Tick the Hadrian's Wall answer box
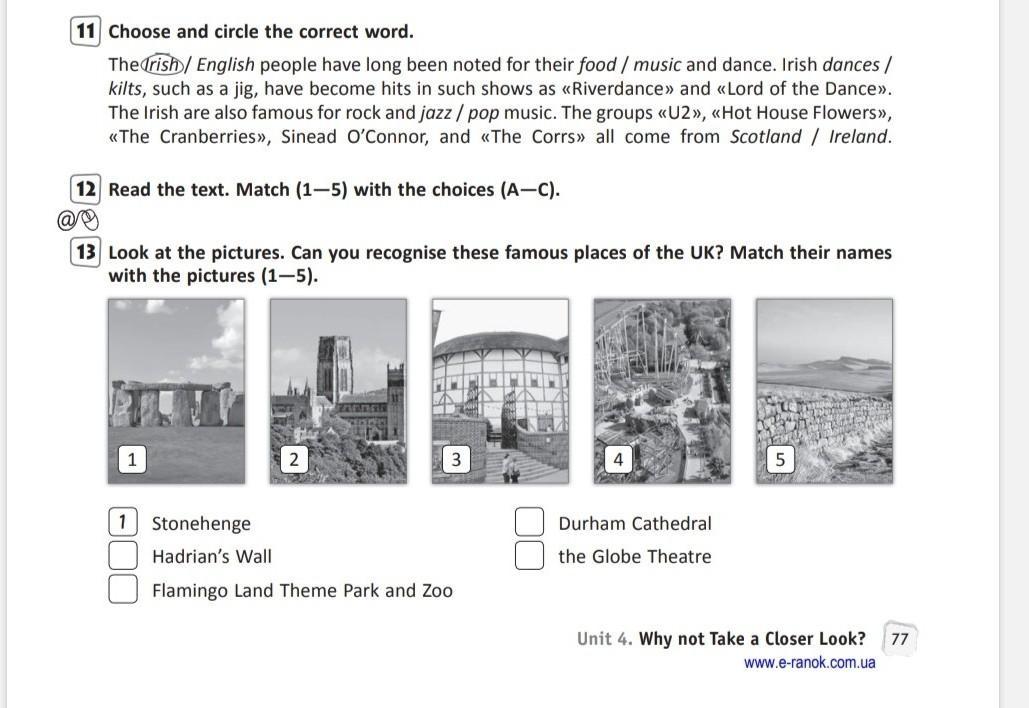 tap(122, 555)
